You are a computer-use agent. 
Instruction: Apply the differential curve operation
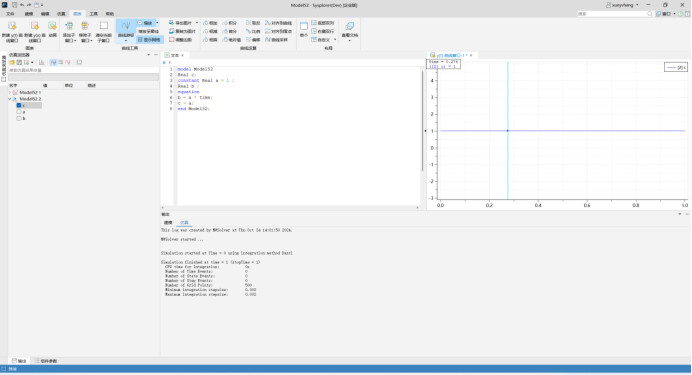pyautogui.click(x=229, y=31)
